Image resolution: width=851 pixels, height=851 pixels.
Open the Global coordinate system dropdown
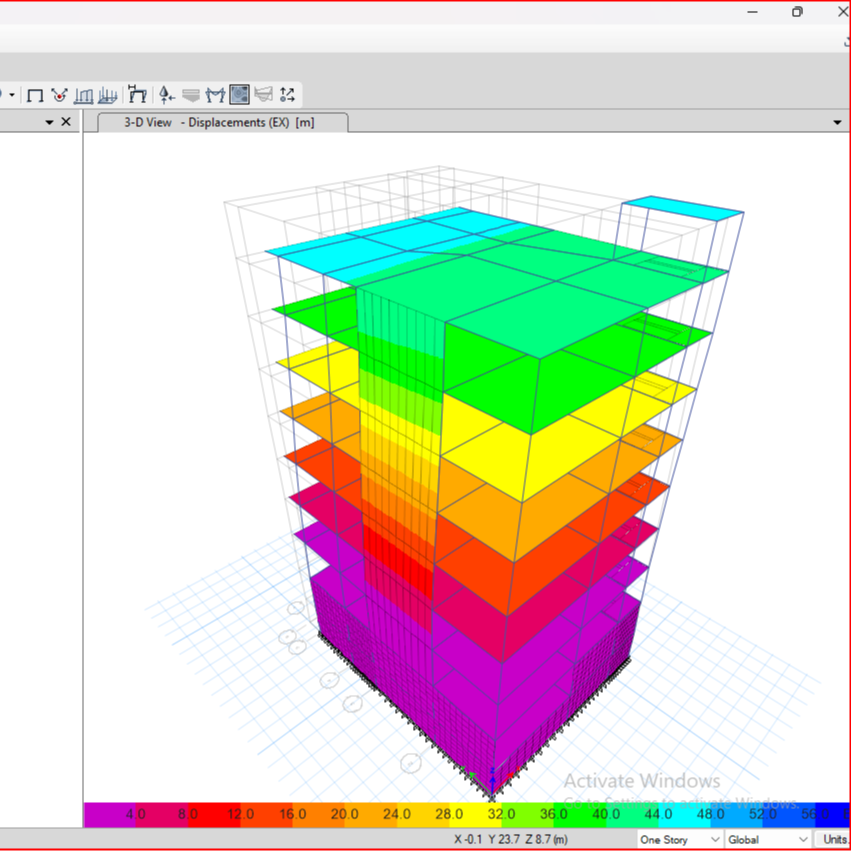click(x=767, y=839)
